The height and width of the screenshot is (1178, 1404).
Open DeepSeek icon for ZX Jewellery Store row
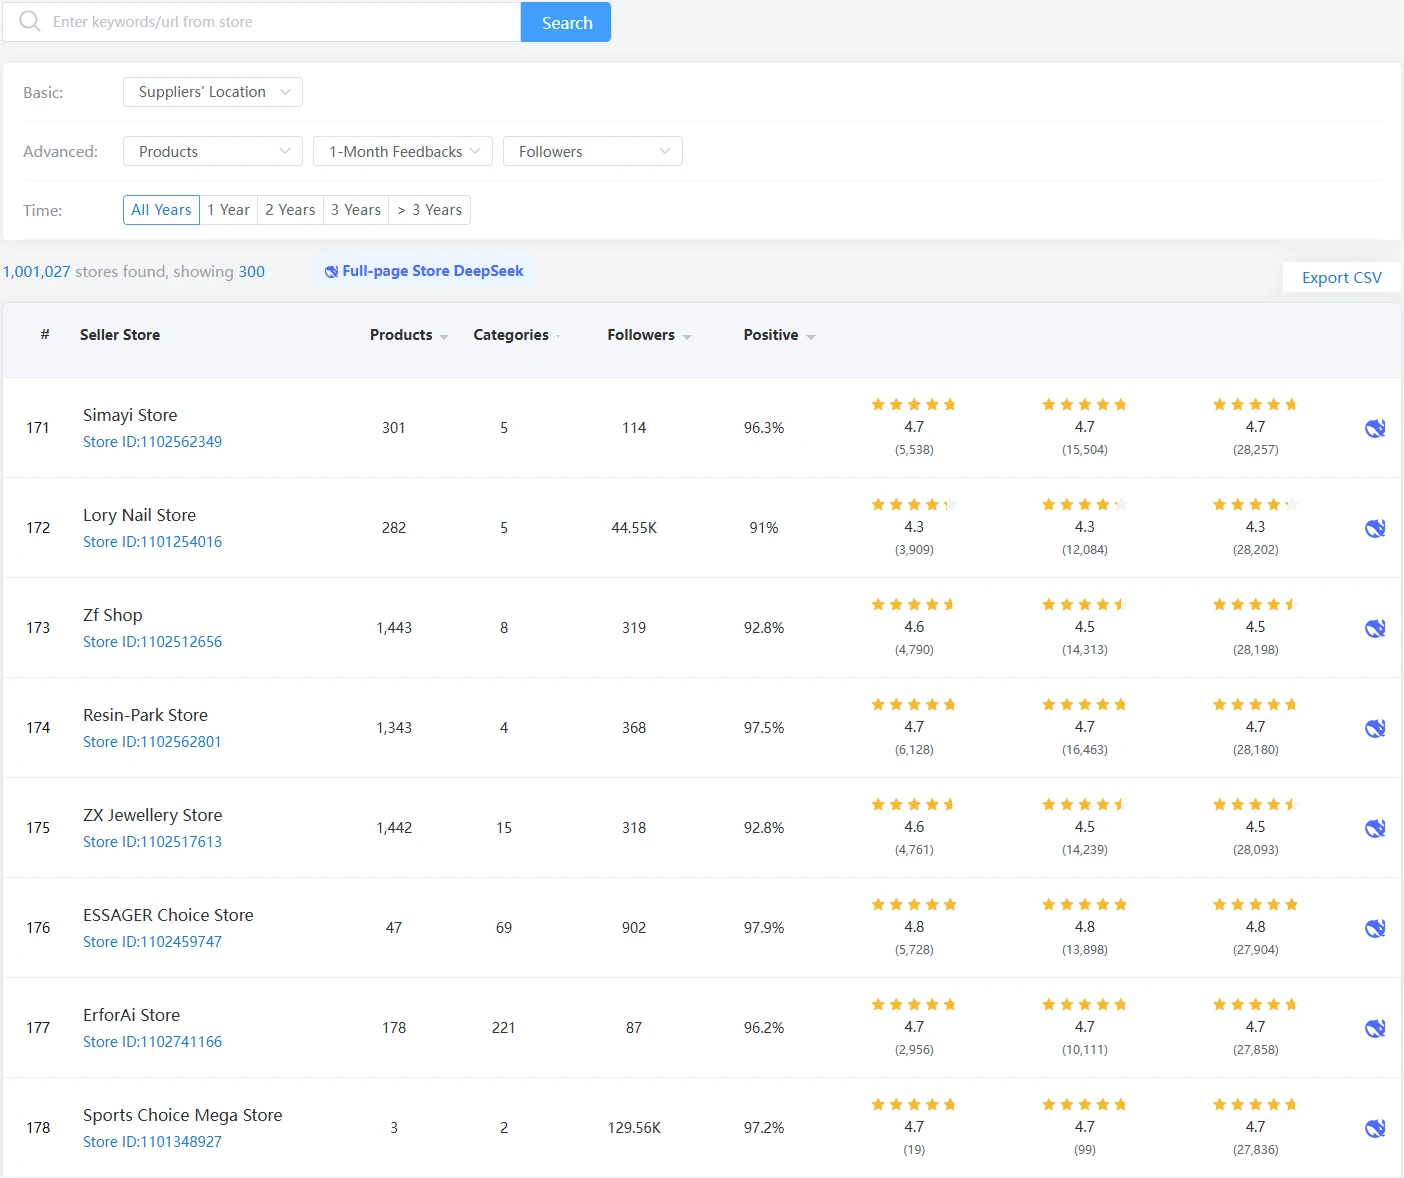(1375, 828)
